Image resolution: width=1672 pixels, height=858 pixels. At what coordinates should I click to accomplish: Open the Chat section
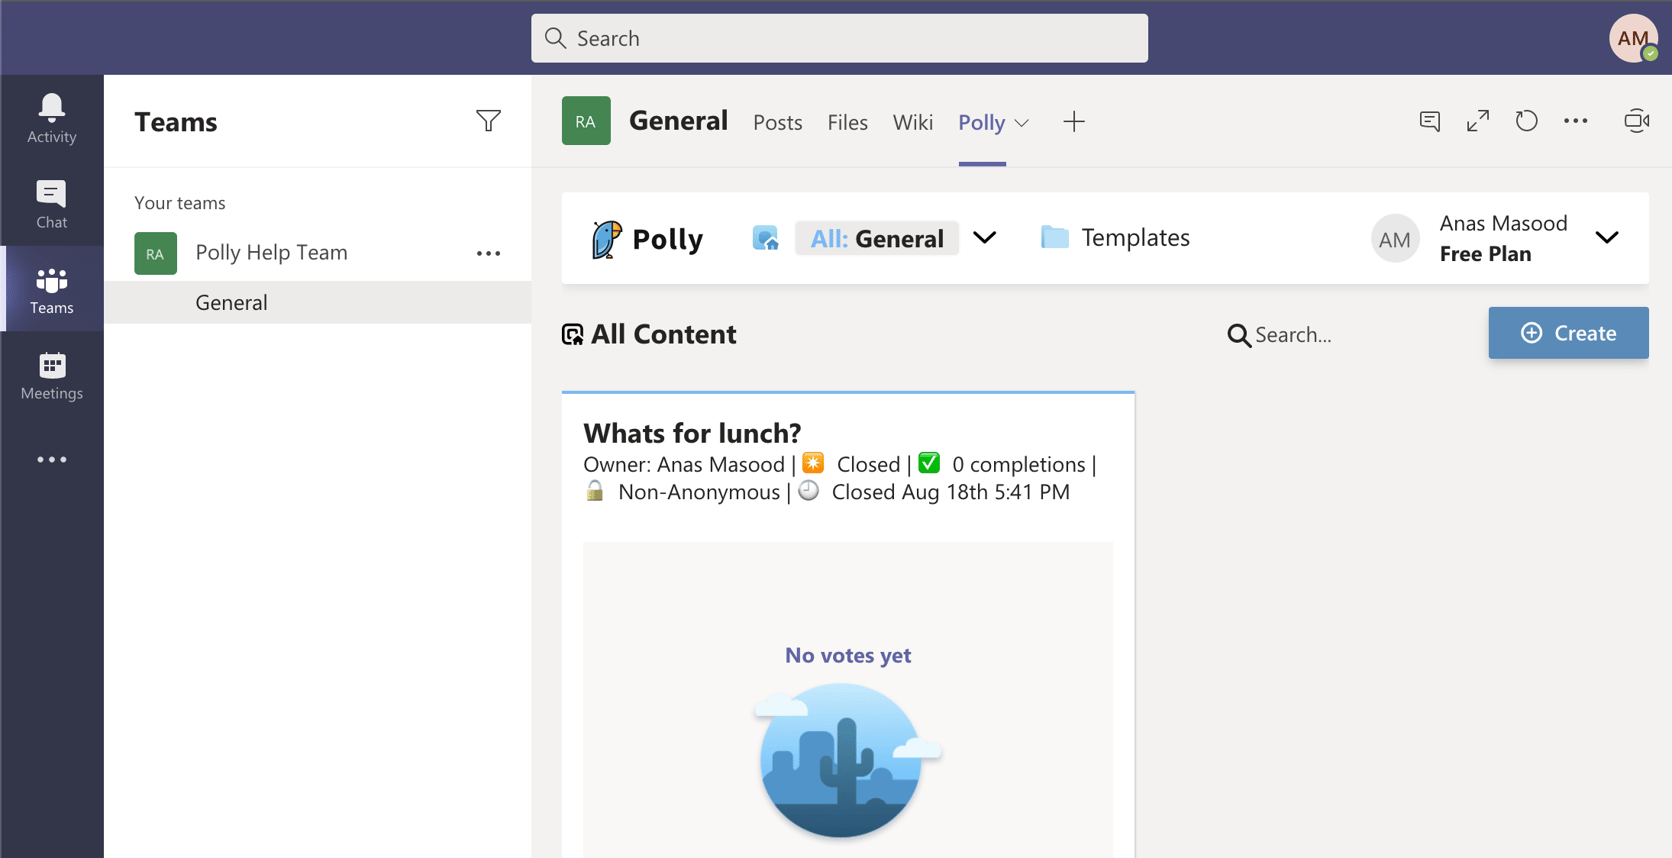[x=51, y=203]
